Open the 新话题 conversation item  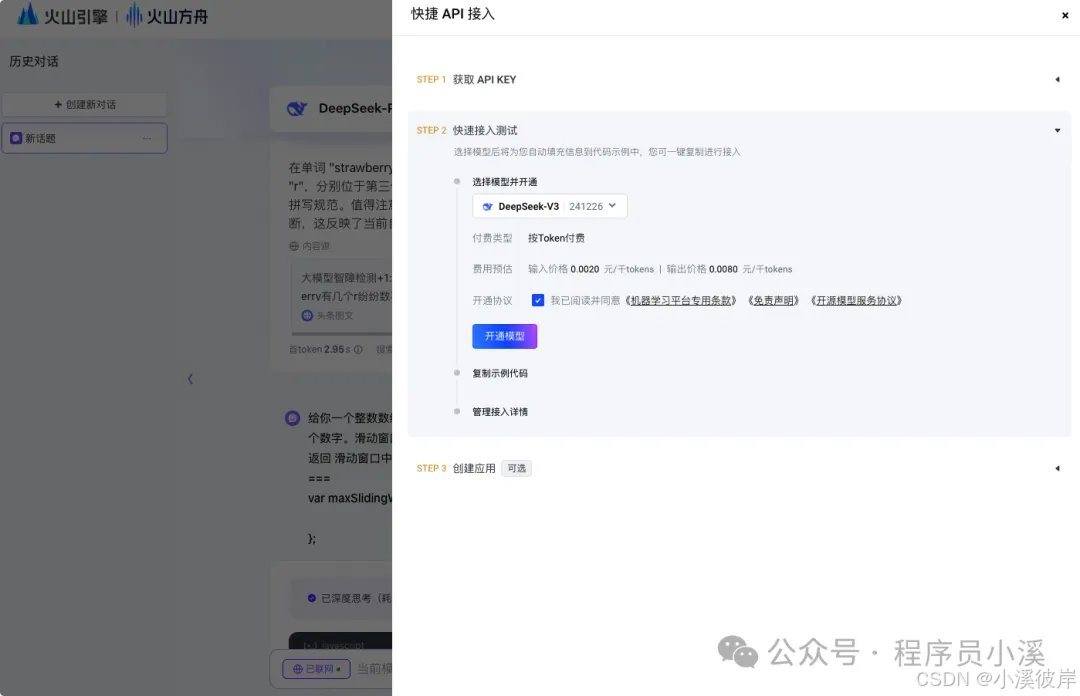pos(85,139)
